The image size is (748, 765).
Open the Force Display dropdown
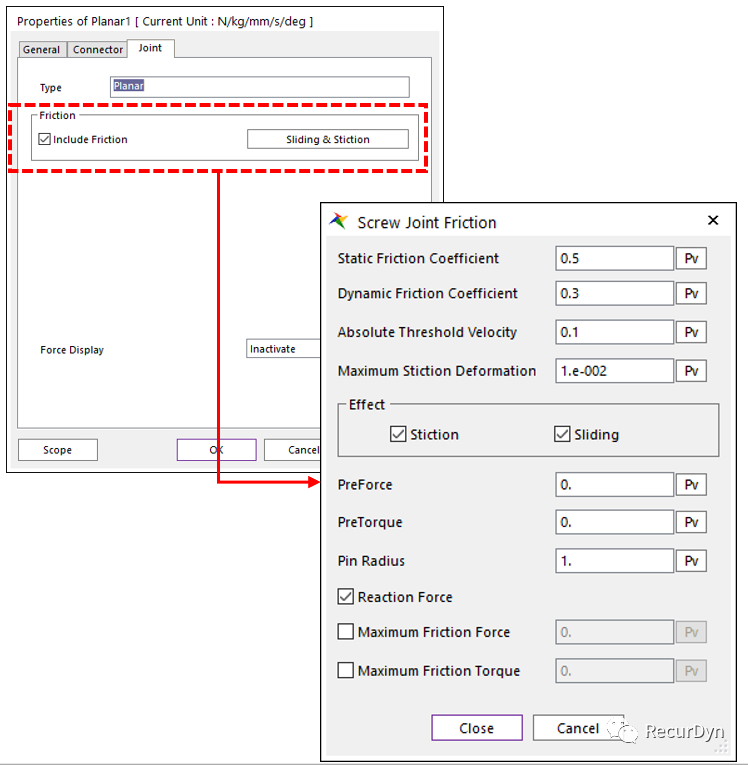pos(284,349)
